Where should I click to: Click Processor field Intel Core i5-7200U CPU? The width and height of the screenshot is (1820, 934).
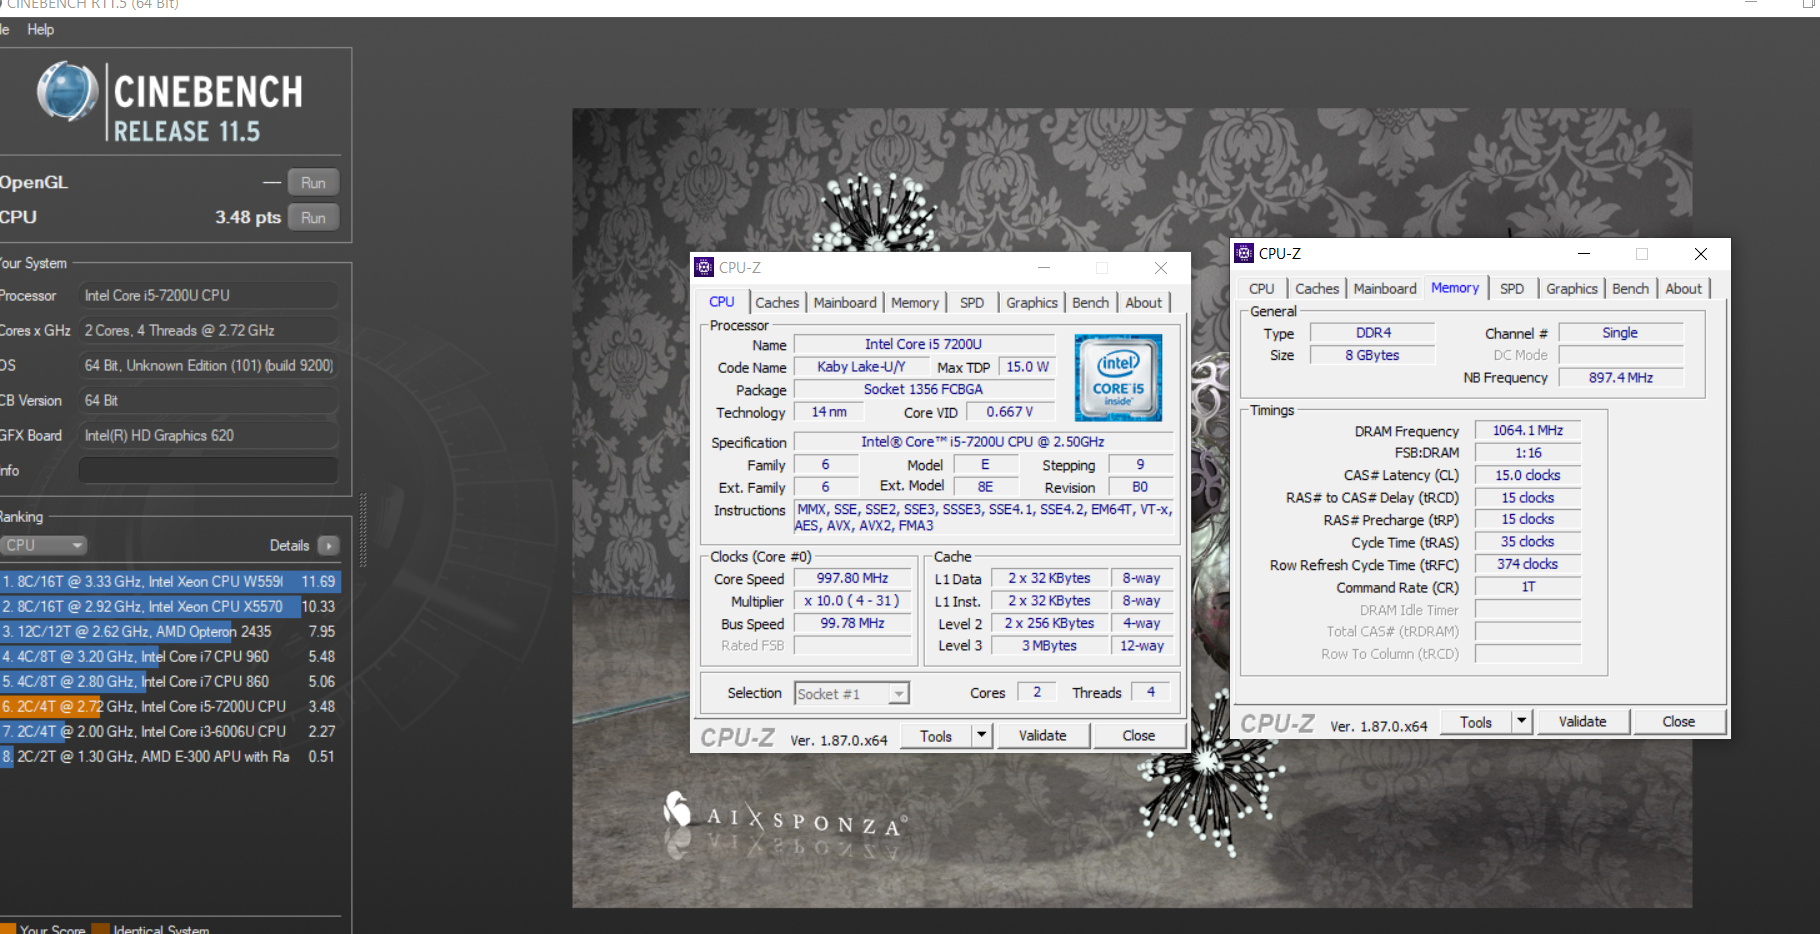tap(208, 295)
